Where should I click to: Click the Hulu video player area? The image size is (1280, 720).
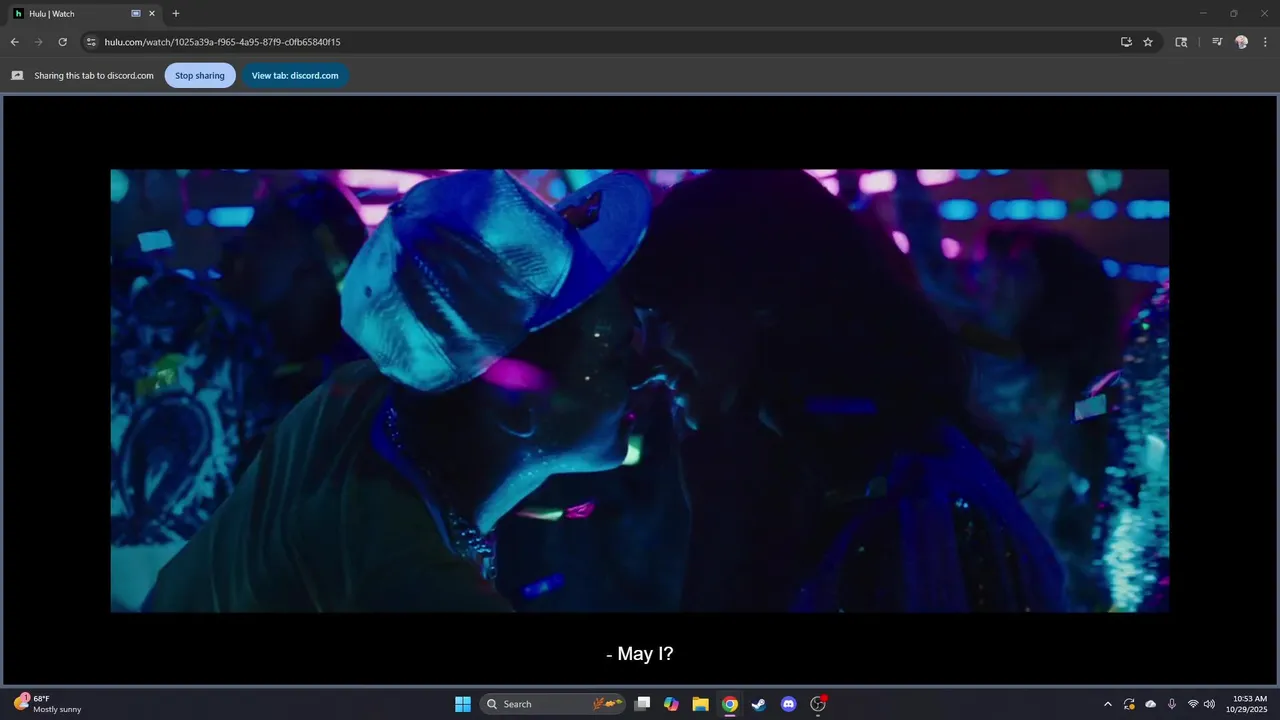pyautogui.click(x=640, y=390)
